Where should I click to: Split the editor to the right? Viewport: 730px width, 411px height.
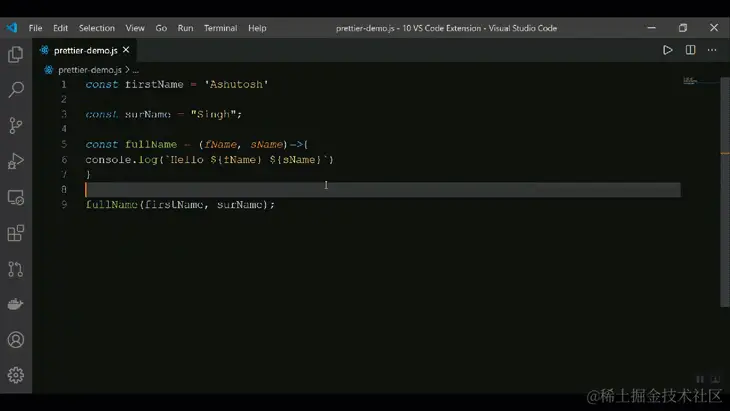[x=690, y=50]
